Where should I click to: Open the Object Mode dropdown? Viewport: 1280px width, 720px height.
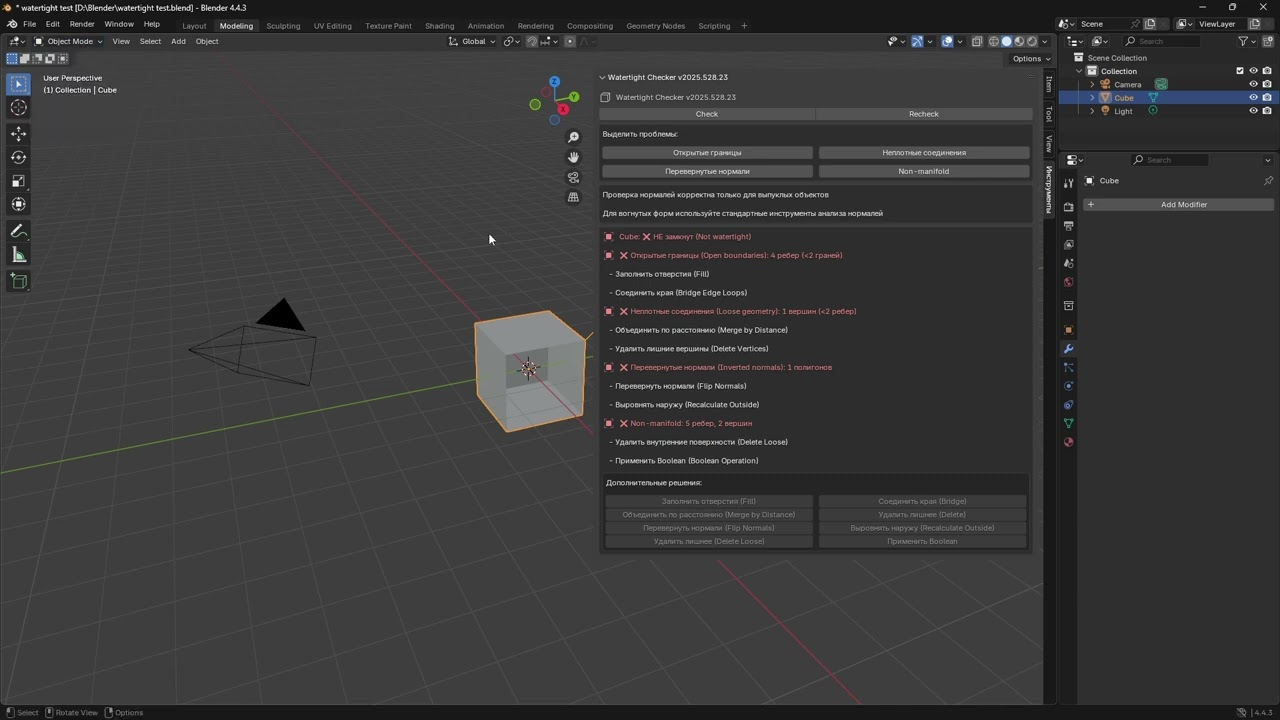[68, 41]
